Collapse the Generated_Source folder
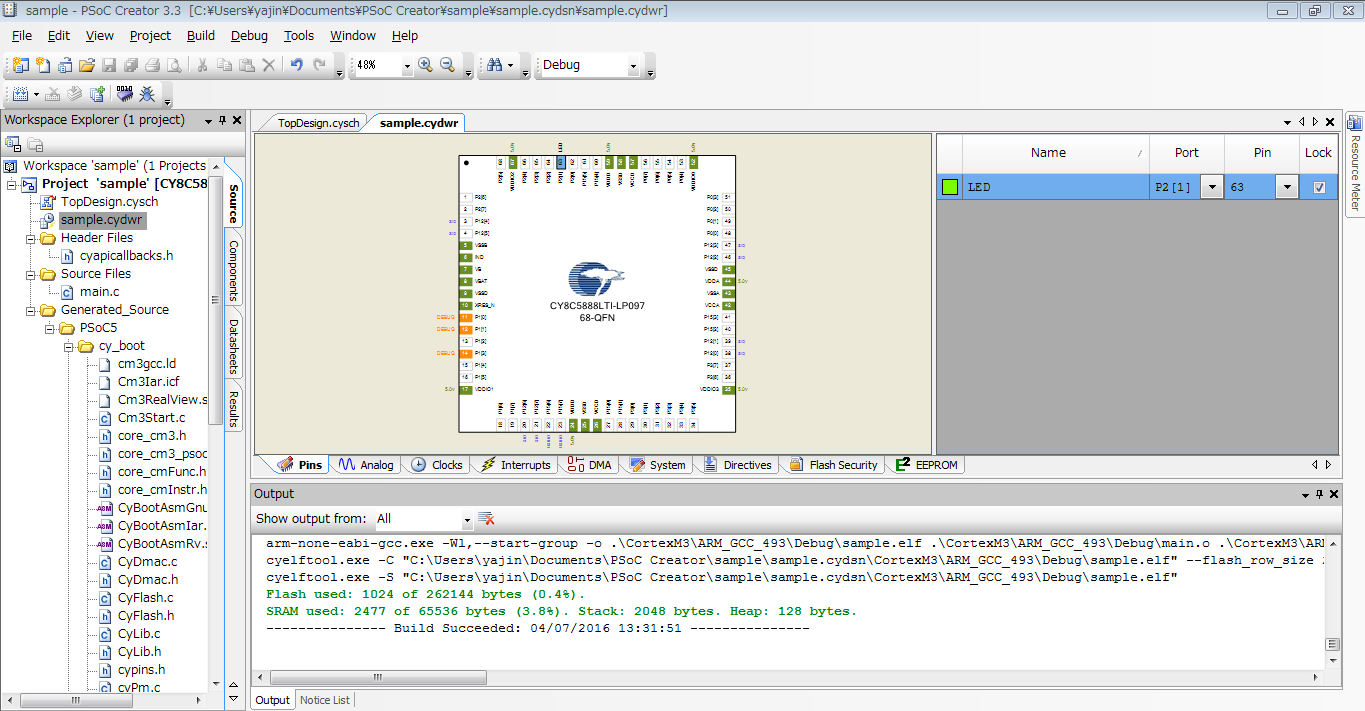This screenshot has width=1365, height=711. (x=31, y=310)
